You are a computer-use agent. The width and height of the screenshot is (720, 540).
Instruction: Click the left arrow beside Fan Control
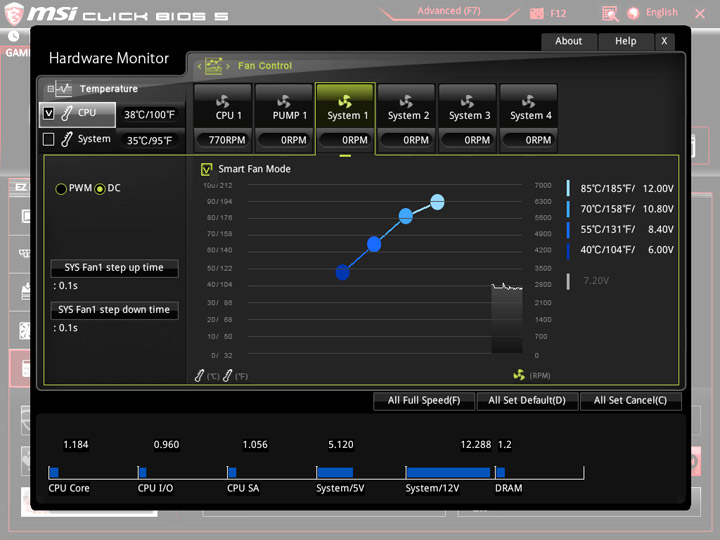(199, 67)
